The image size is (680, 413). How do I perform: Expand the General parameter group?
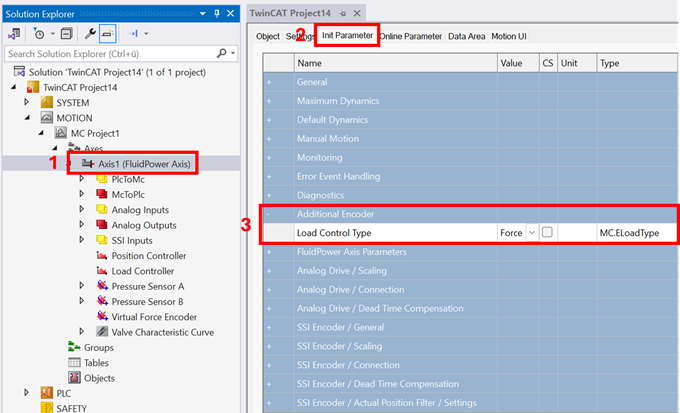(269, 82)
